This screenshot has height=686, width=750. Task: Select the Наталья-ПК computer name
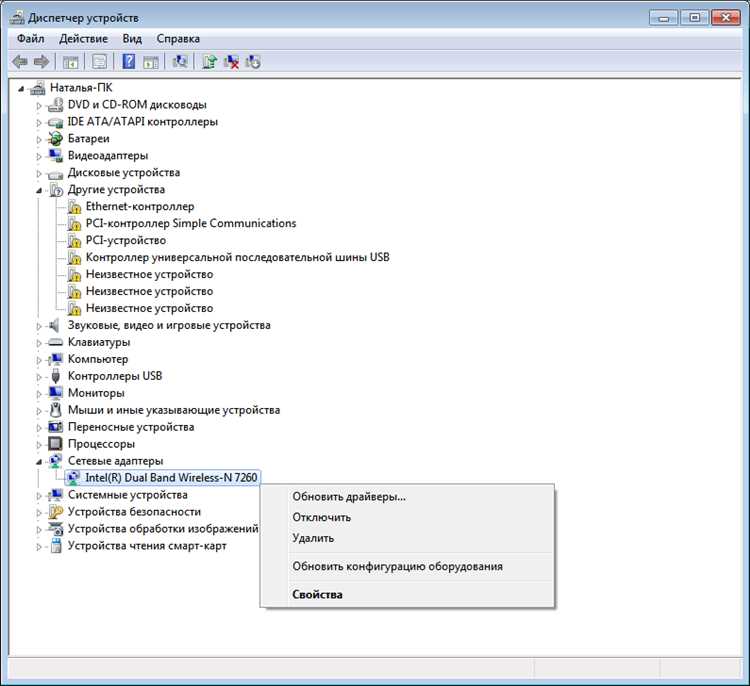point(81,88)
